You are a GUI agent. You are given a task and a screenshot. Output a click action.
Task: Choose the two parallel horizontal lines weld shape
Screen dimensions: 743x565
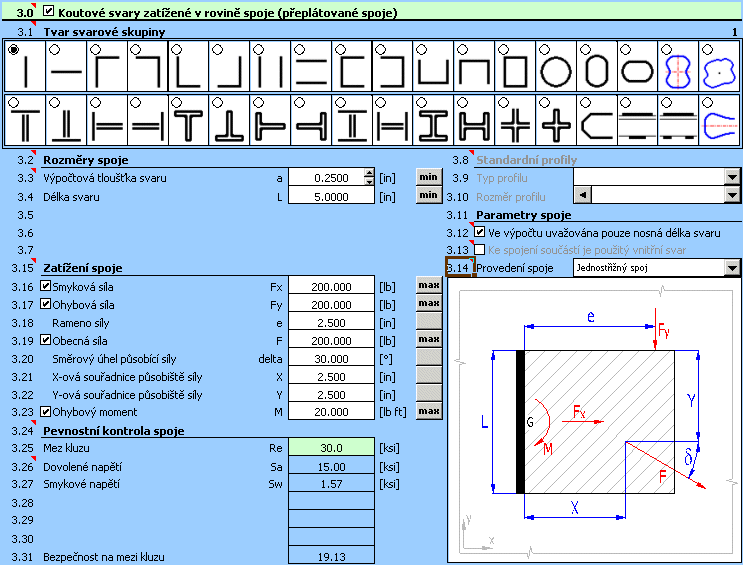click(x=299, y=49)
